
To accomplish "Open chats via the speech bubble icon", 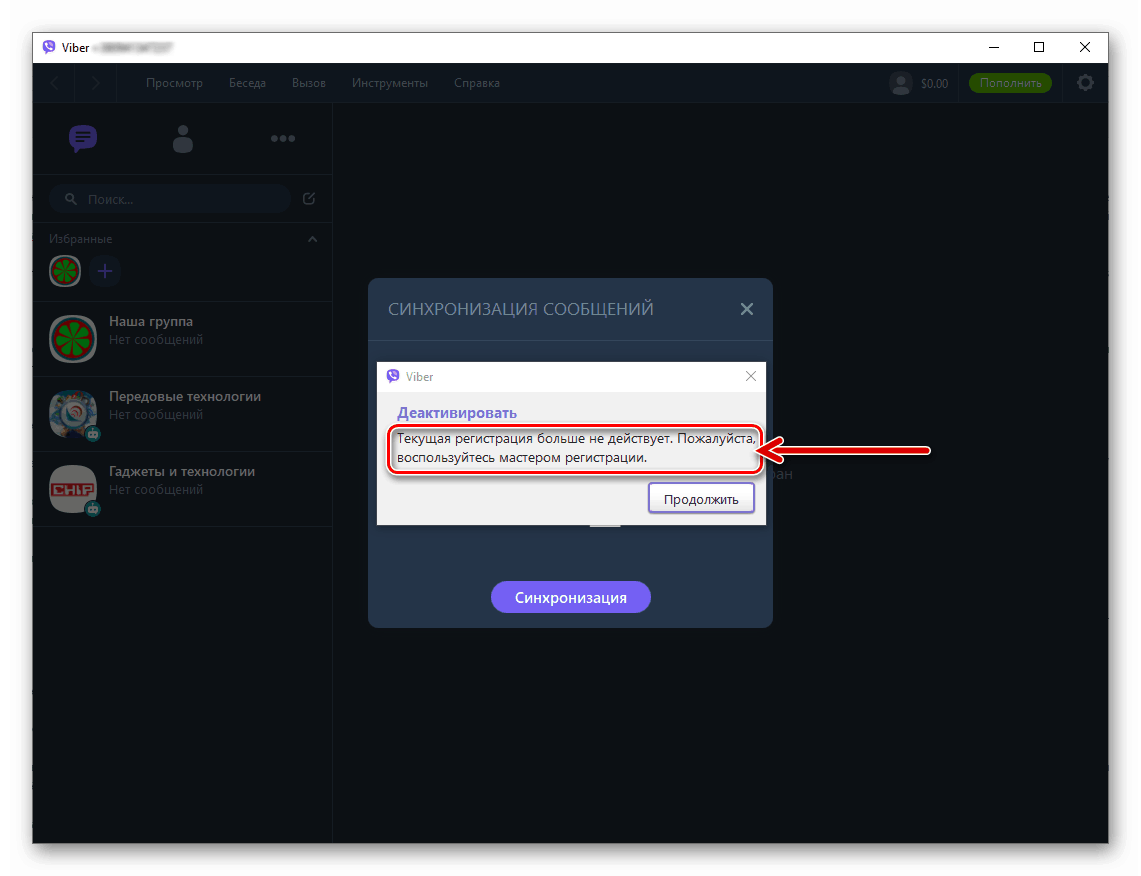I will click(x=83, y=139).
